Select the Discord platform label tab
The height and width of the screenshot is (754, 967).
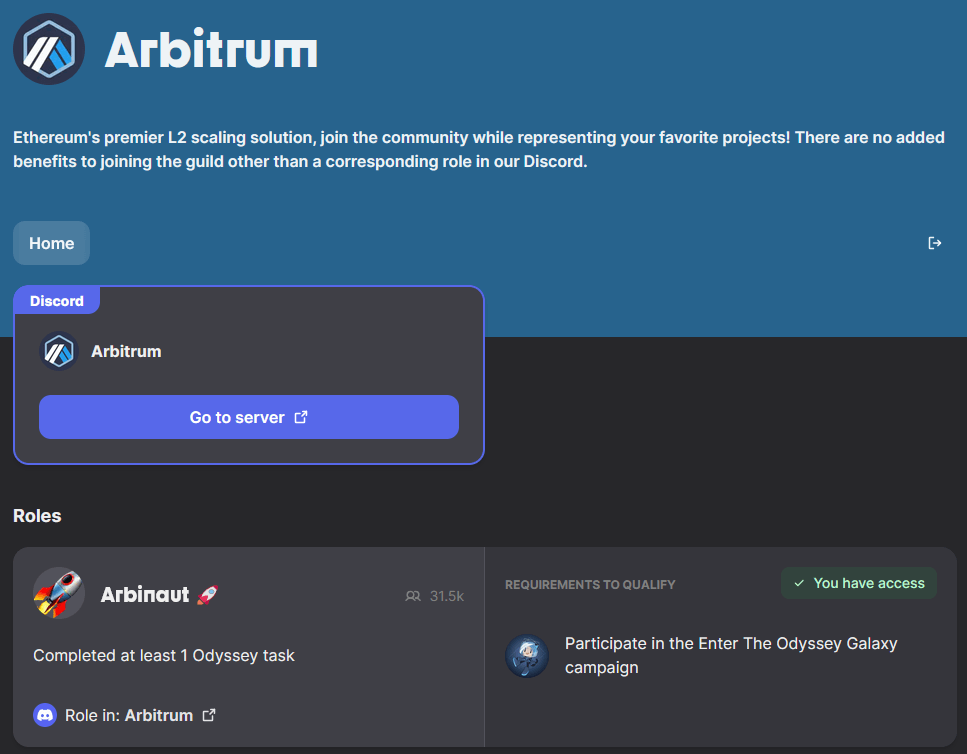tap(57, 301)
